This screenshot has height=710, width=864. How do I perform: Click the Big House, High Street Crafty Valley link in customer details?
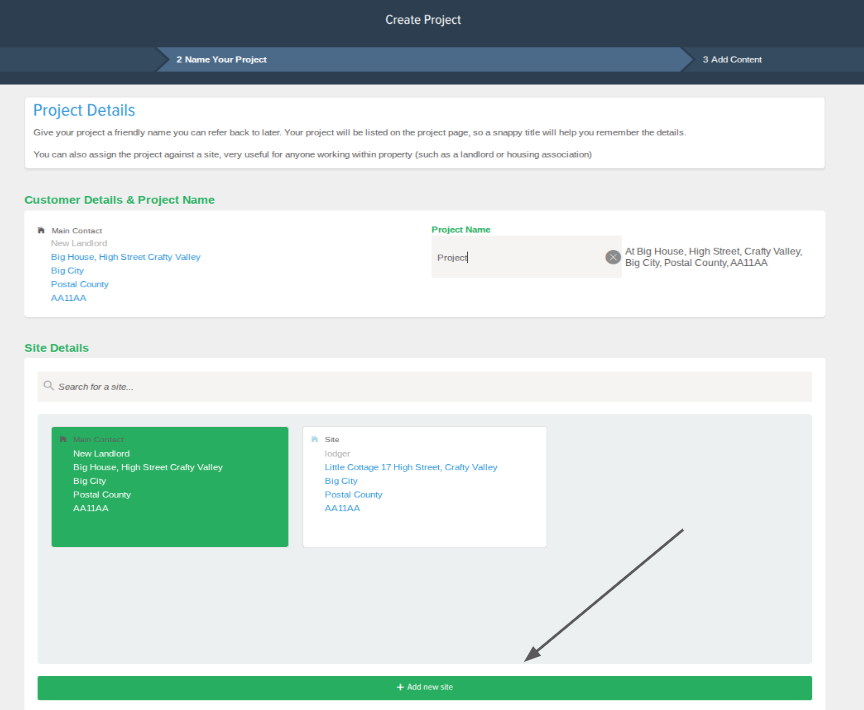pos(126,257)
